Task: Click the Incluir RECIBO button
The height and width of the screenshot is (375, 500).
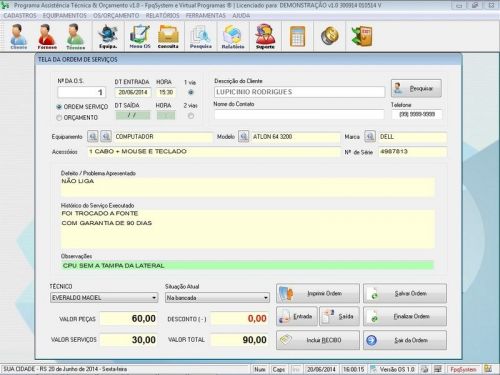Action: (318, 340)
